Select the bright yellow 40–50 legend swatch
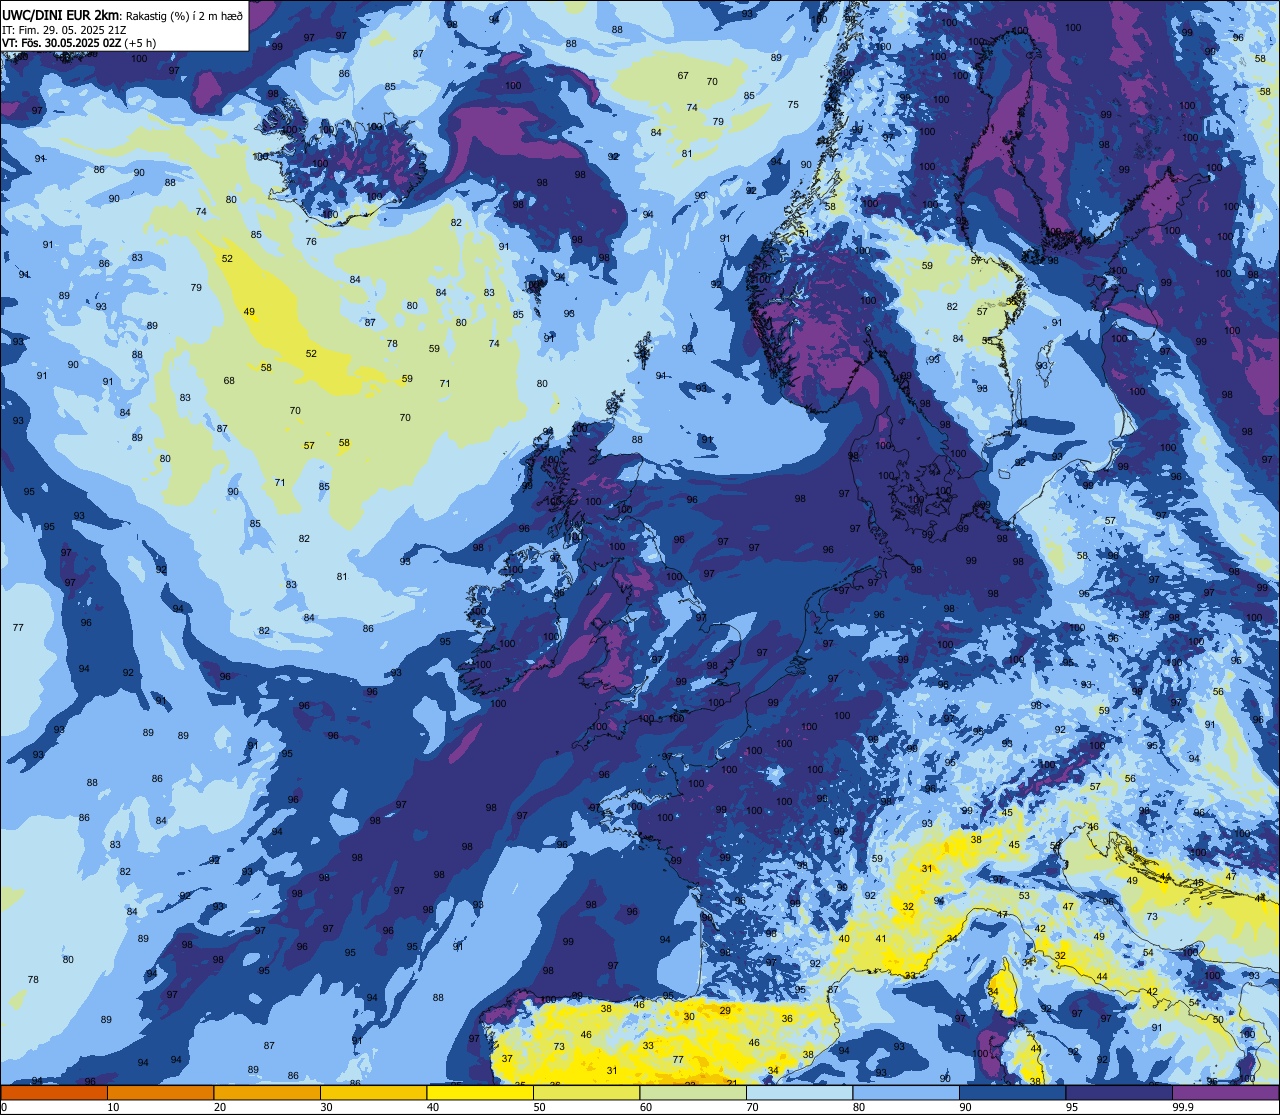This screenshot has height=1115, width=1280. pyautogui.click(x=480, y=1092)
